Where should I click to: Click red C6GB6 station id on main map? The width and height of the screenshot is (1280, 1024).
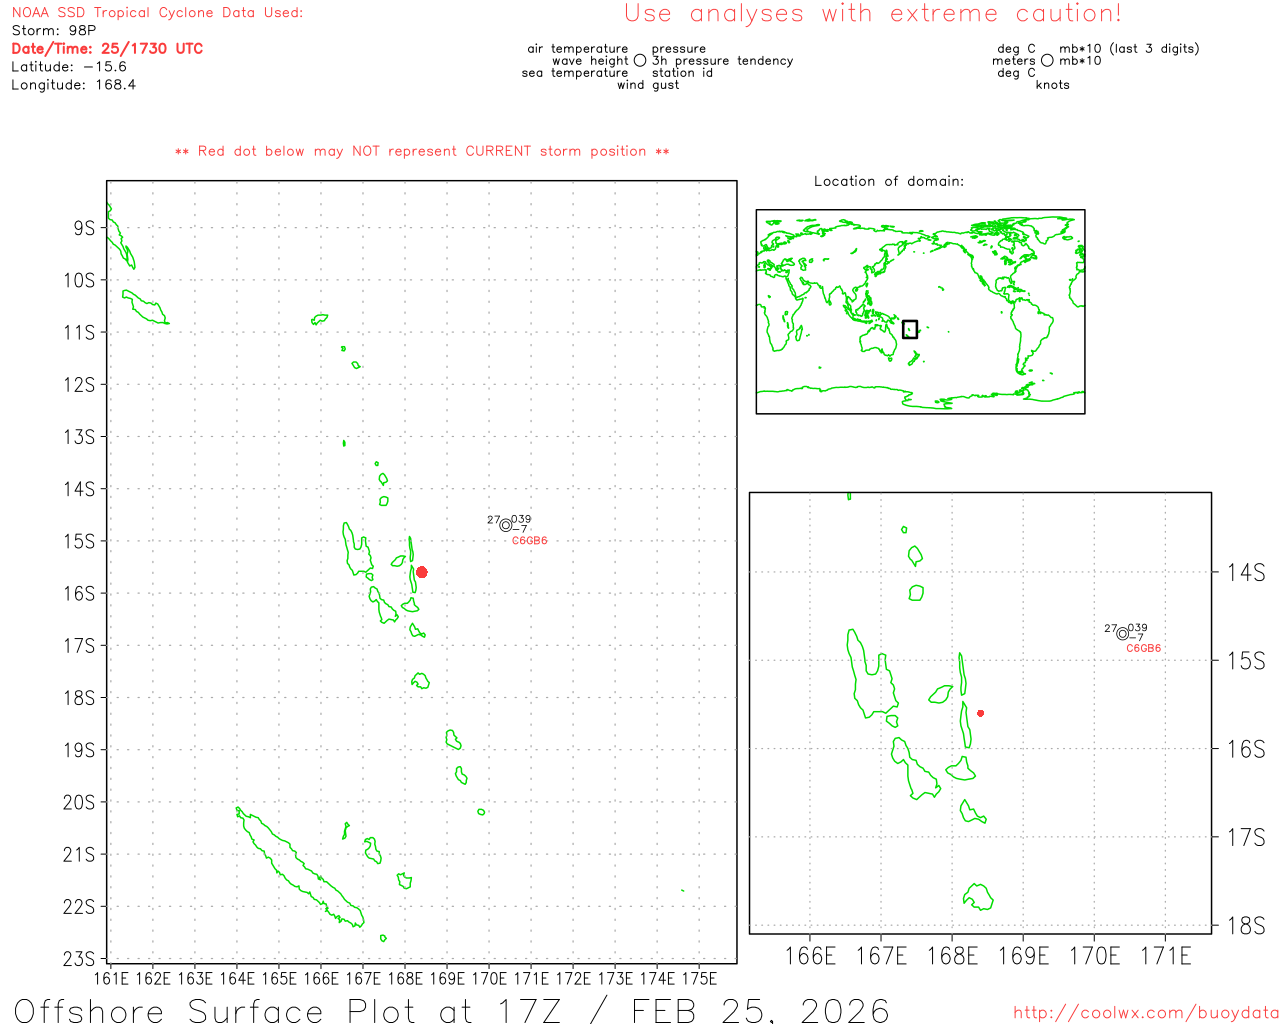click(530, 541)
